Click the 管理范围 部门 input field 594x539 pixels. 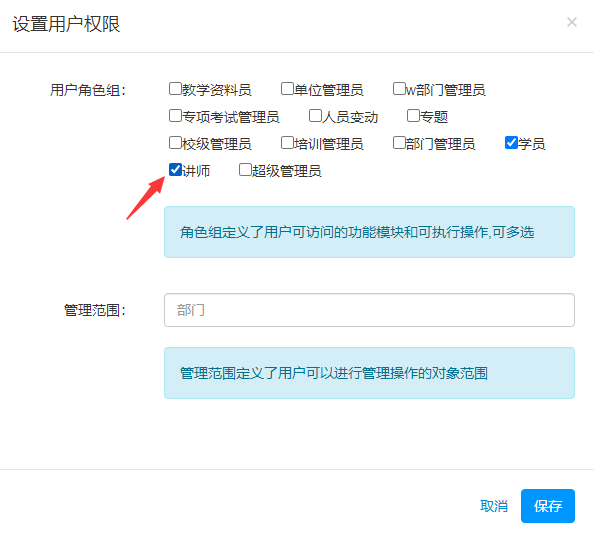click(369, 310)
